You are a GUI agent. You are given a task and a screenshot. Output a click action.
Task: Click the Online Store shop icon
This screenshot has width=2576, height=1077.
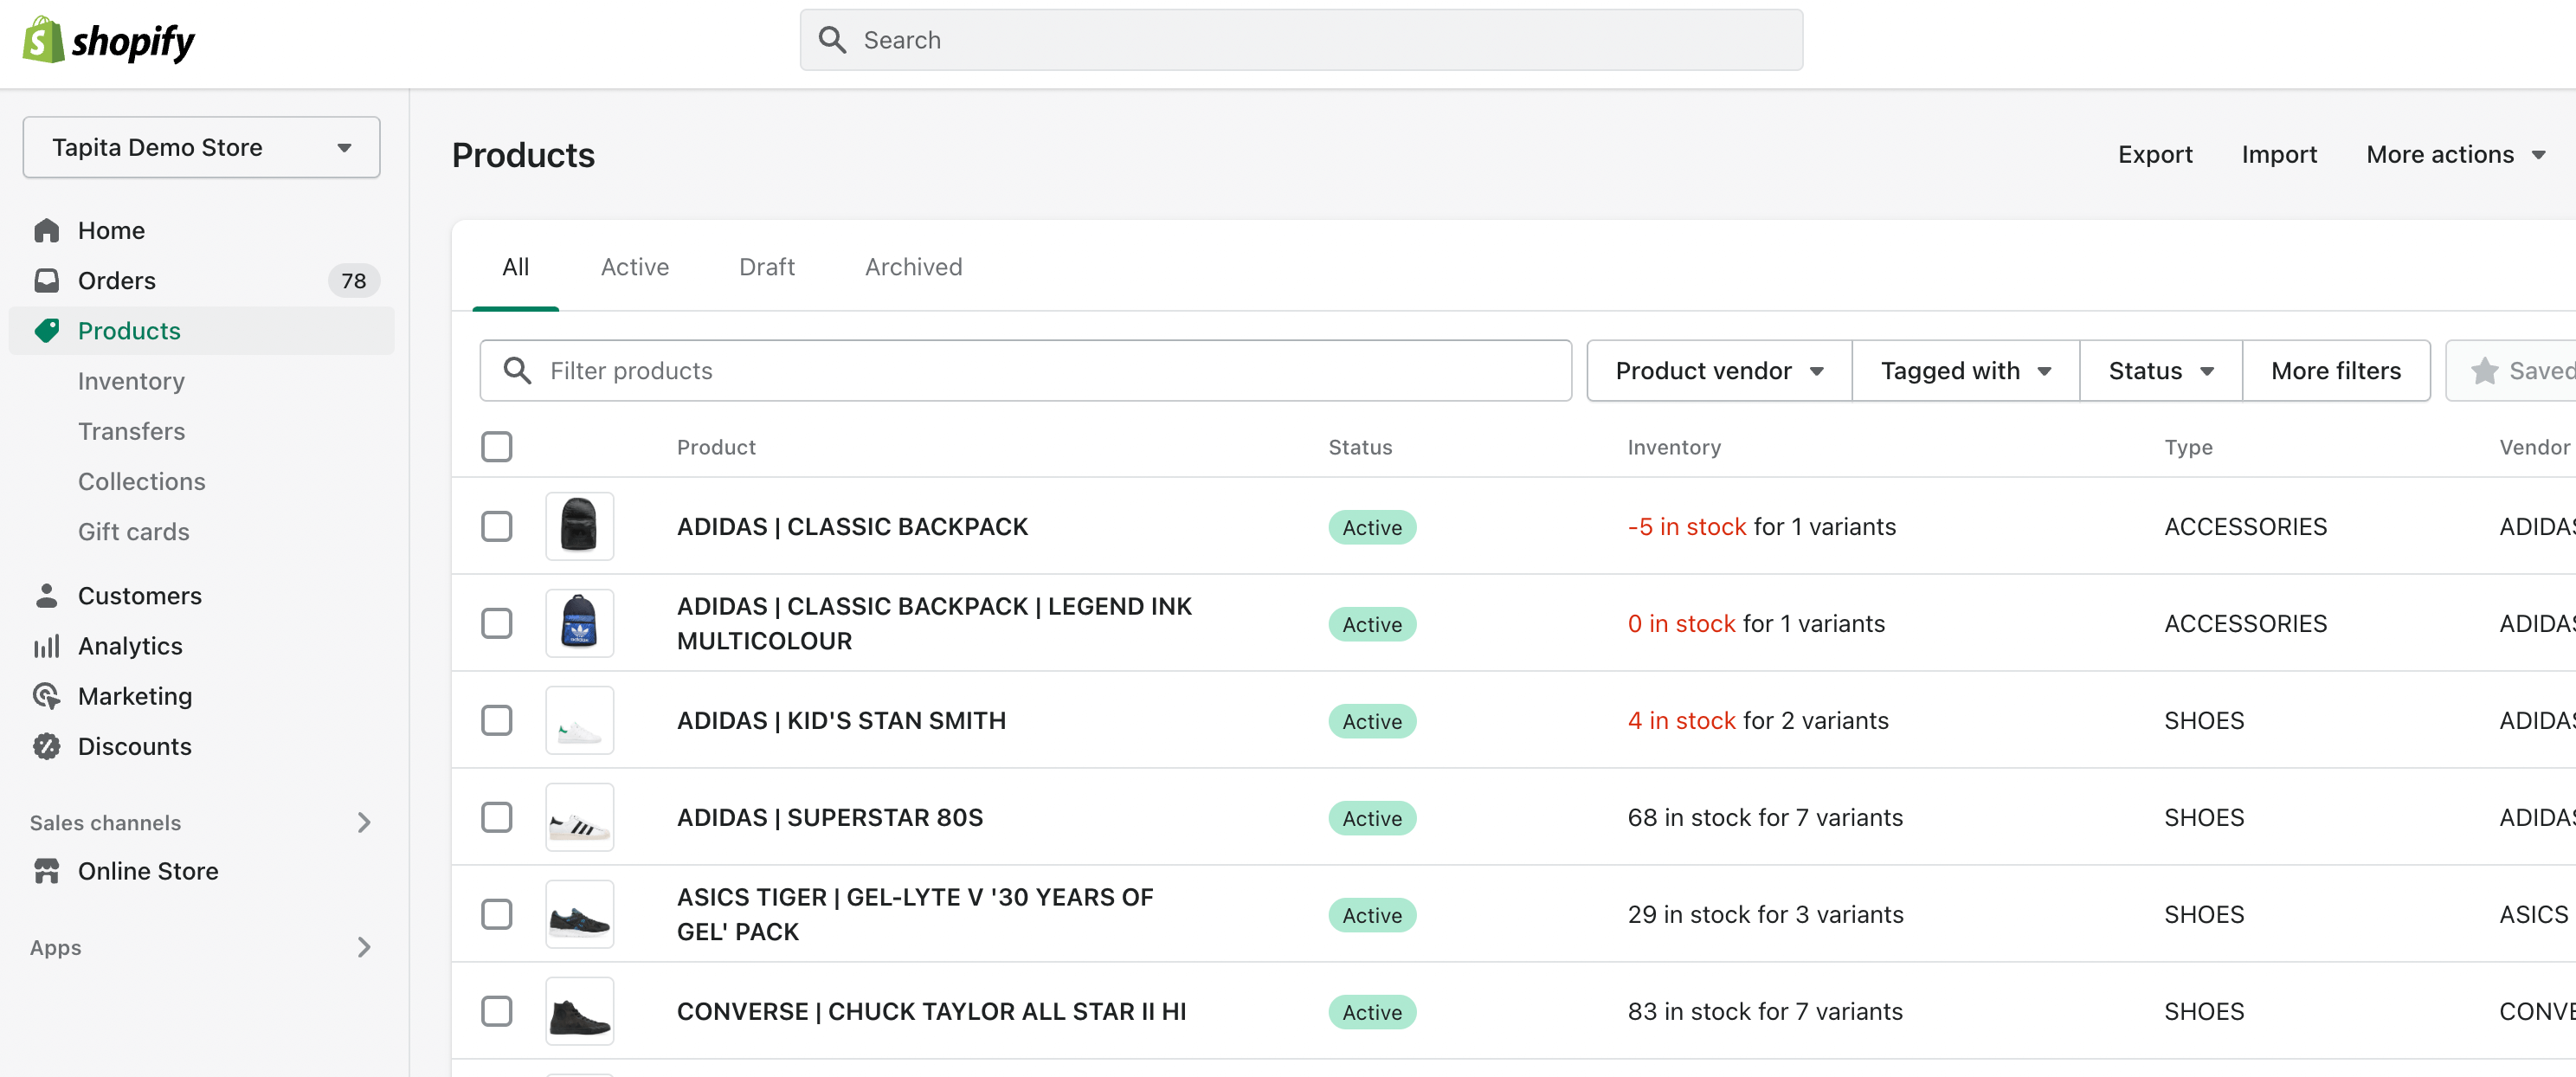46,871
